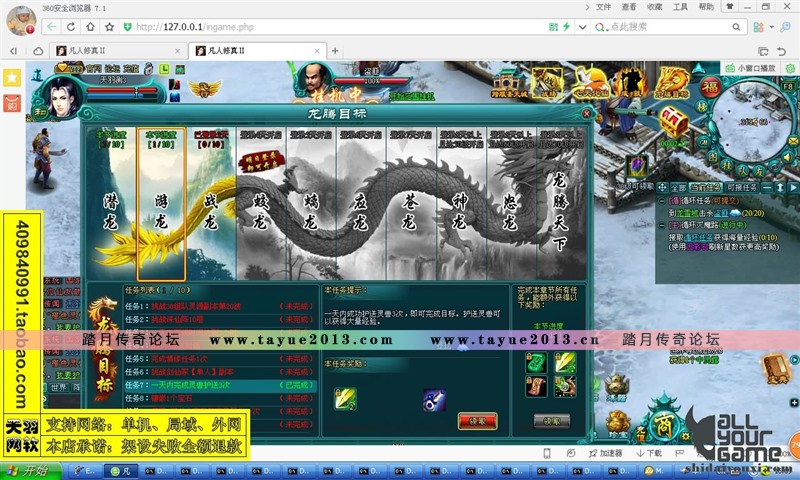Open the red treasure chest reward icon
Image resolution: width=800 pixels, height=480 pixels.
tap(676, 122)
